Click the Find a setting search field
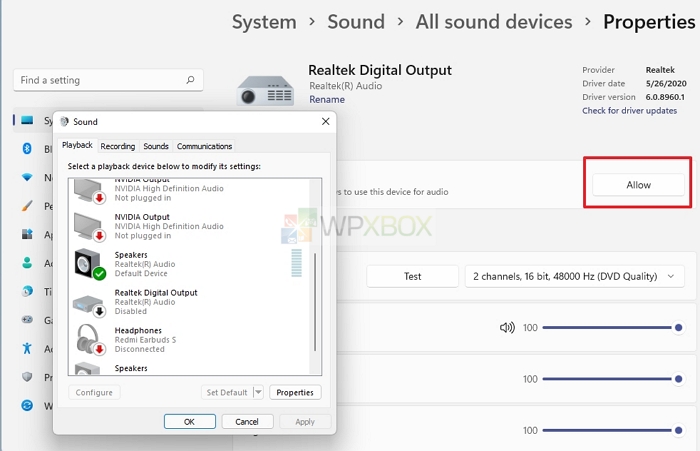Screen dimensions: 700x451 pyautogui.click(x=108, y=80)
